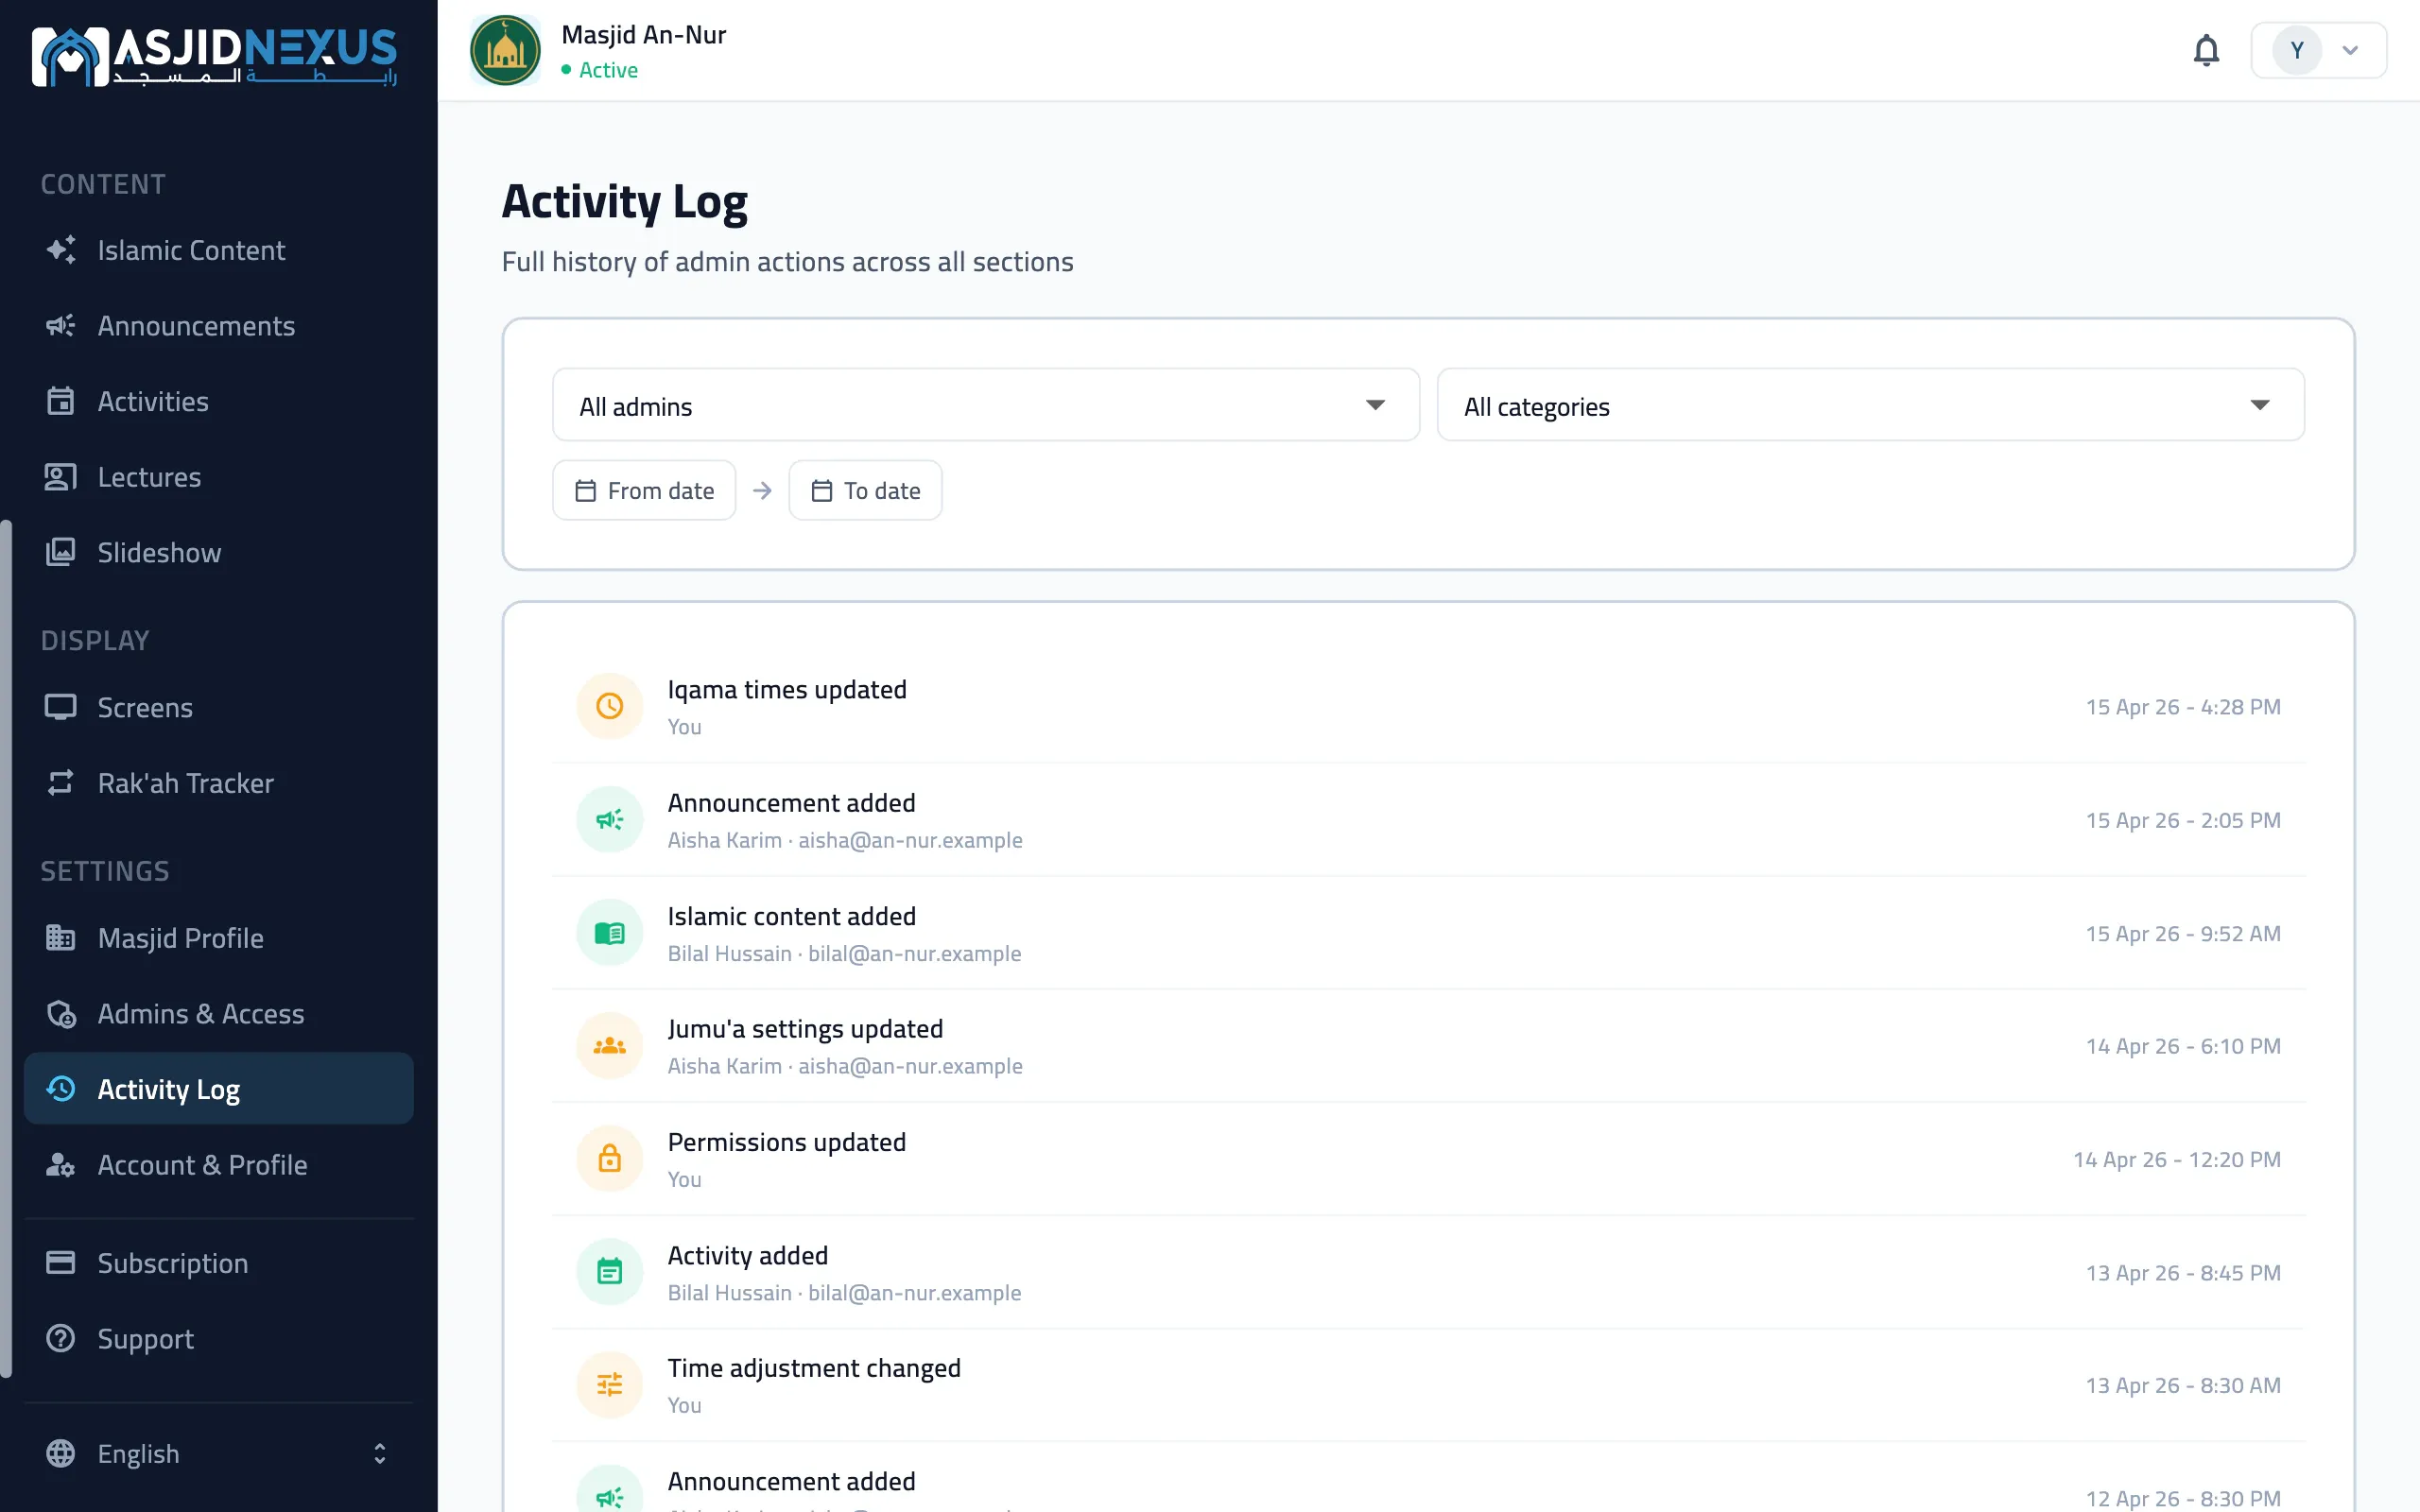Open the All admins filter dropdown
2420x1512 pixels.
pos(986,405)
